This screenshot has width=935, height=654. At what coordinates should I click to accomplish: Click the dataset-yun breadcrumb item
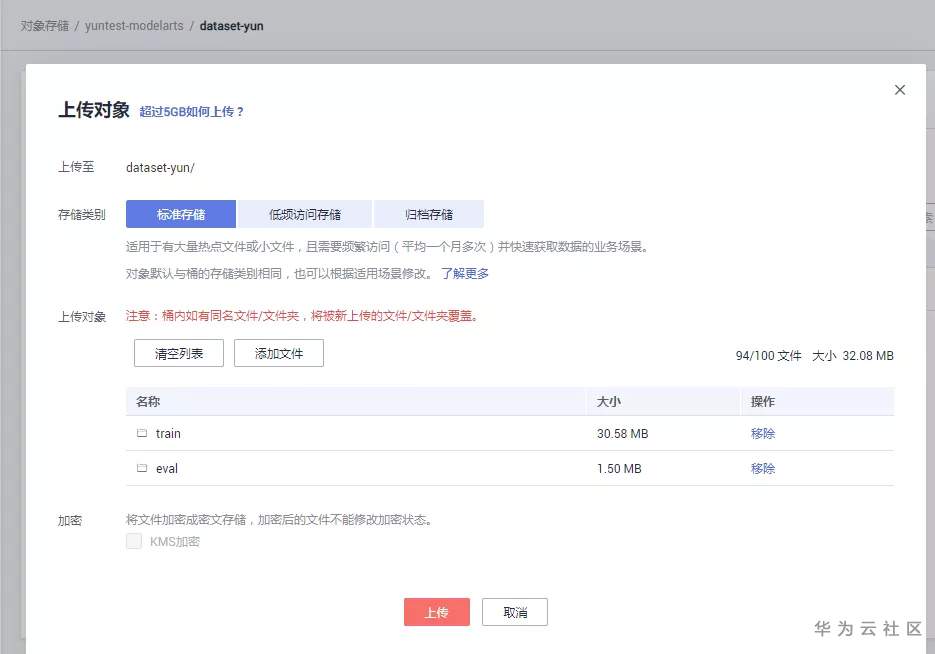point(231,26)
